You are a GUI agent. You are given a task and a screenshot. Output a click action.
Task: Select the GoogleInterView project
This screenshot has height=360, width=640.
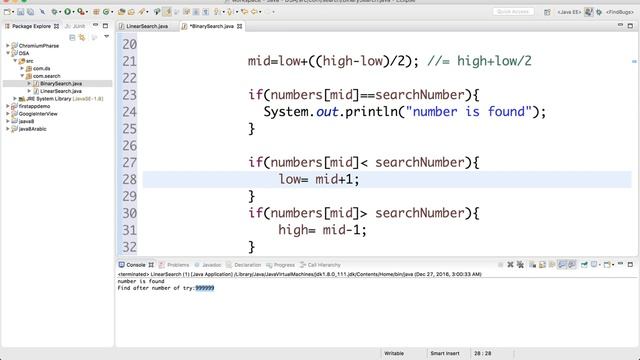click(38, 114)
